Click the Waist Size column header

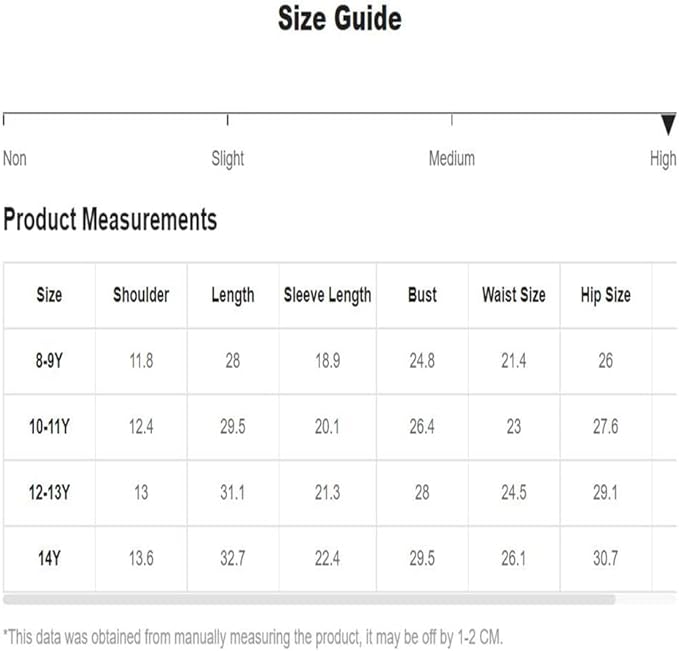click(514, 295)
